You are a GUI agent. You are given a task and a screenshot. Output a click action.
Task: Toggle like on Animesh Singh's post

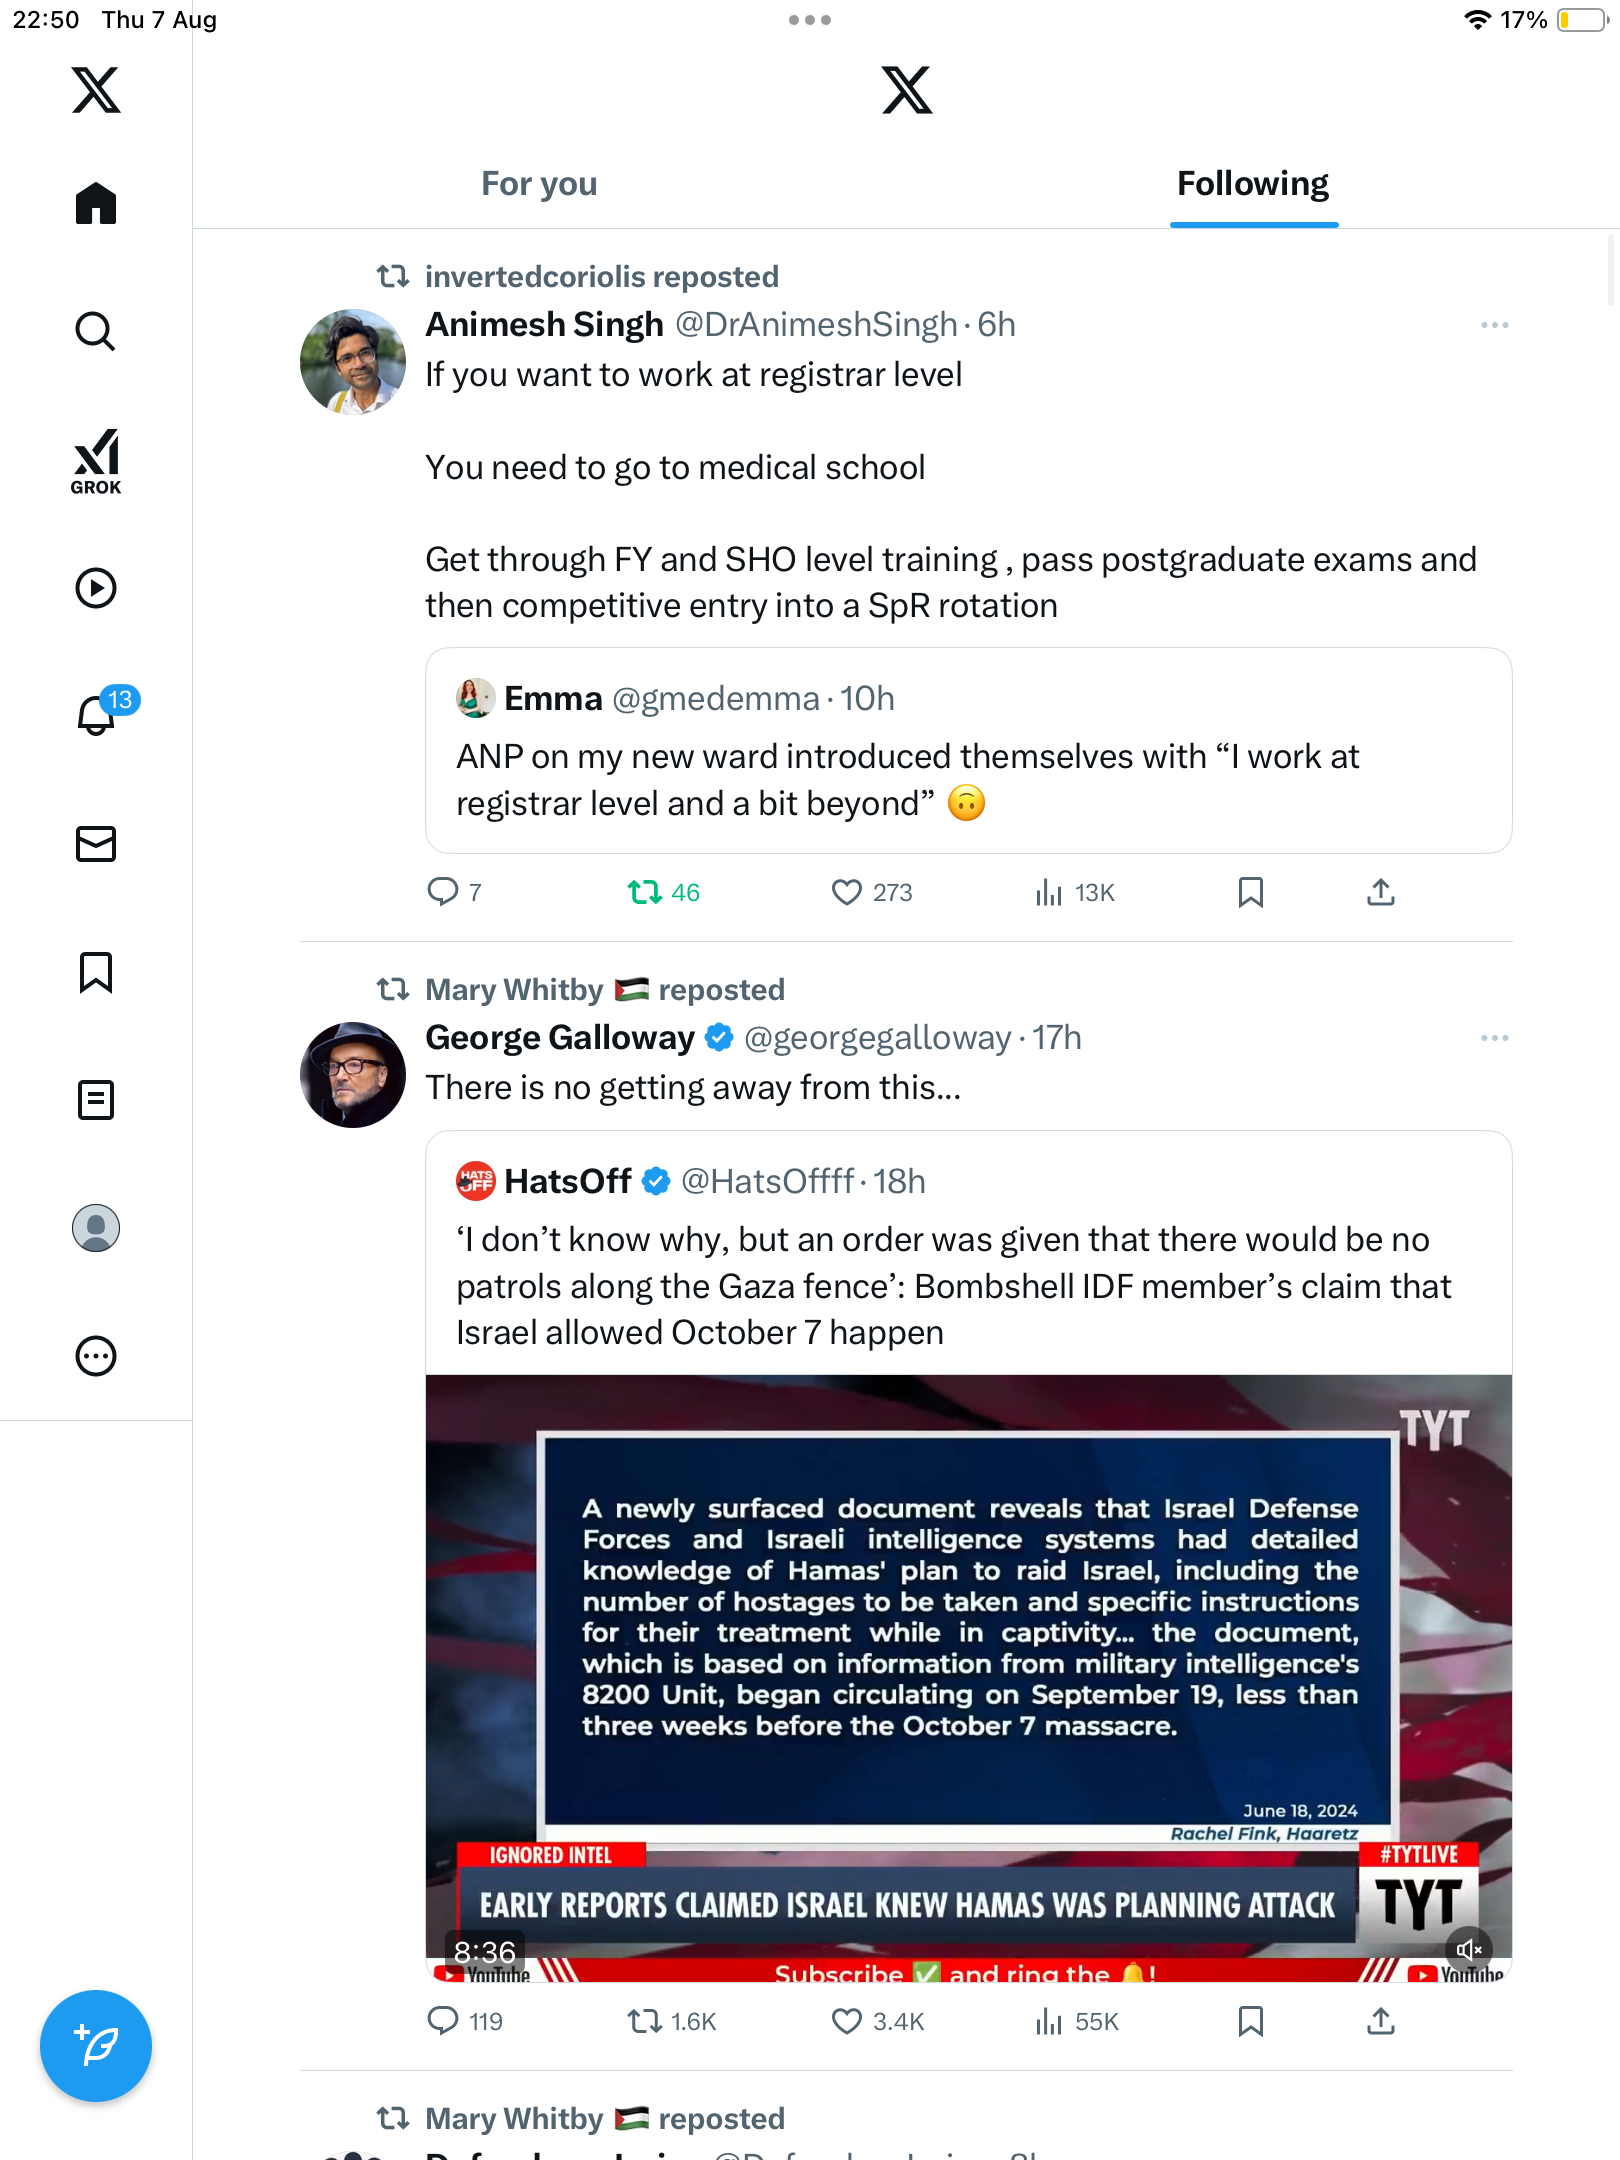(x=846, y=892)
